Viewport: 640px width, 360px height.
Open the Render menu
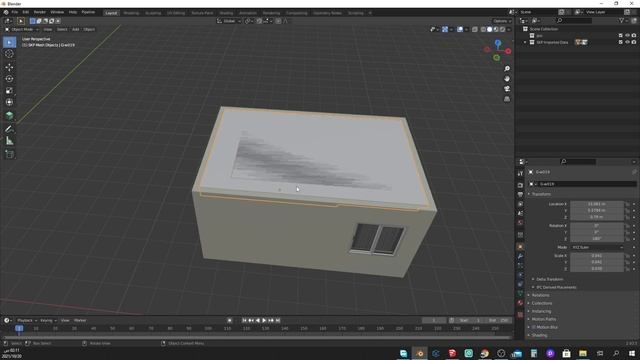(x=40, y=12)
